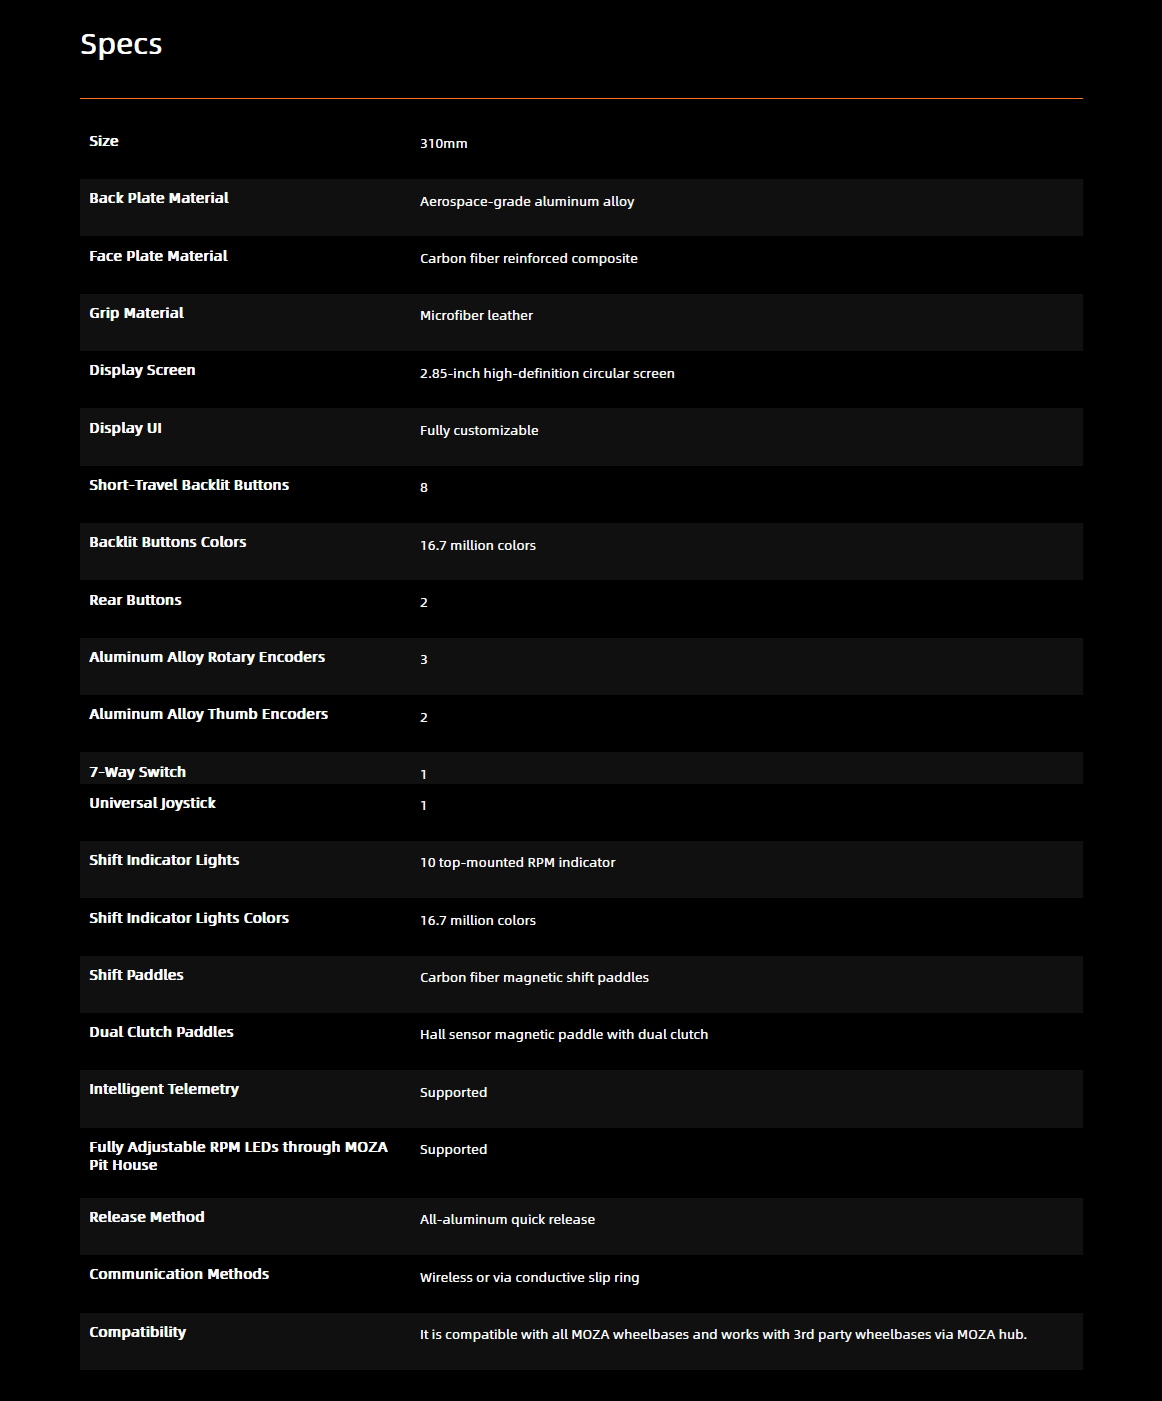Click the Short-Travel Backlit Buttons label
The height and width of the screenshot is (1401, 1162).
(x=189, y=485)
